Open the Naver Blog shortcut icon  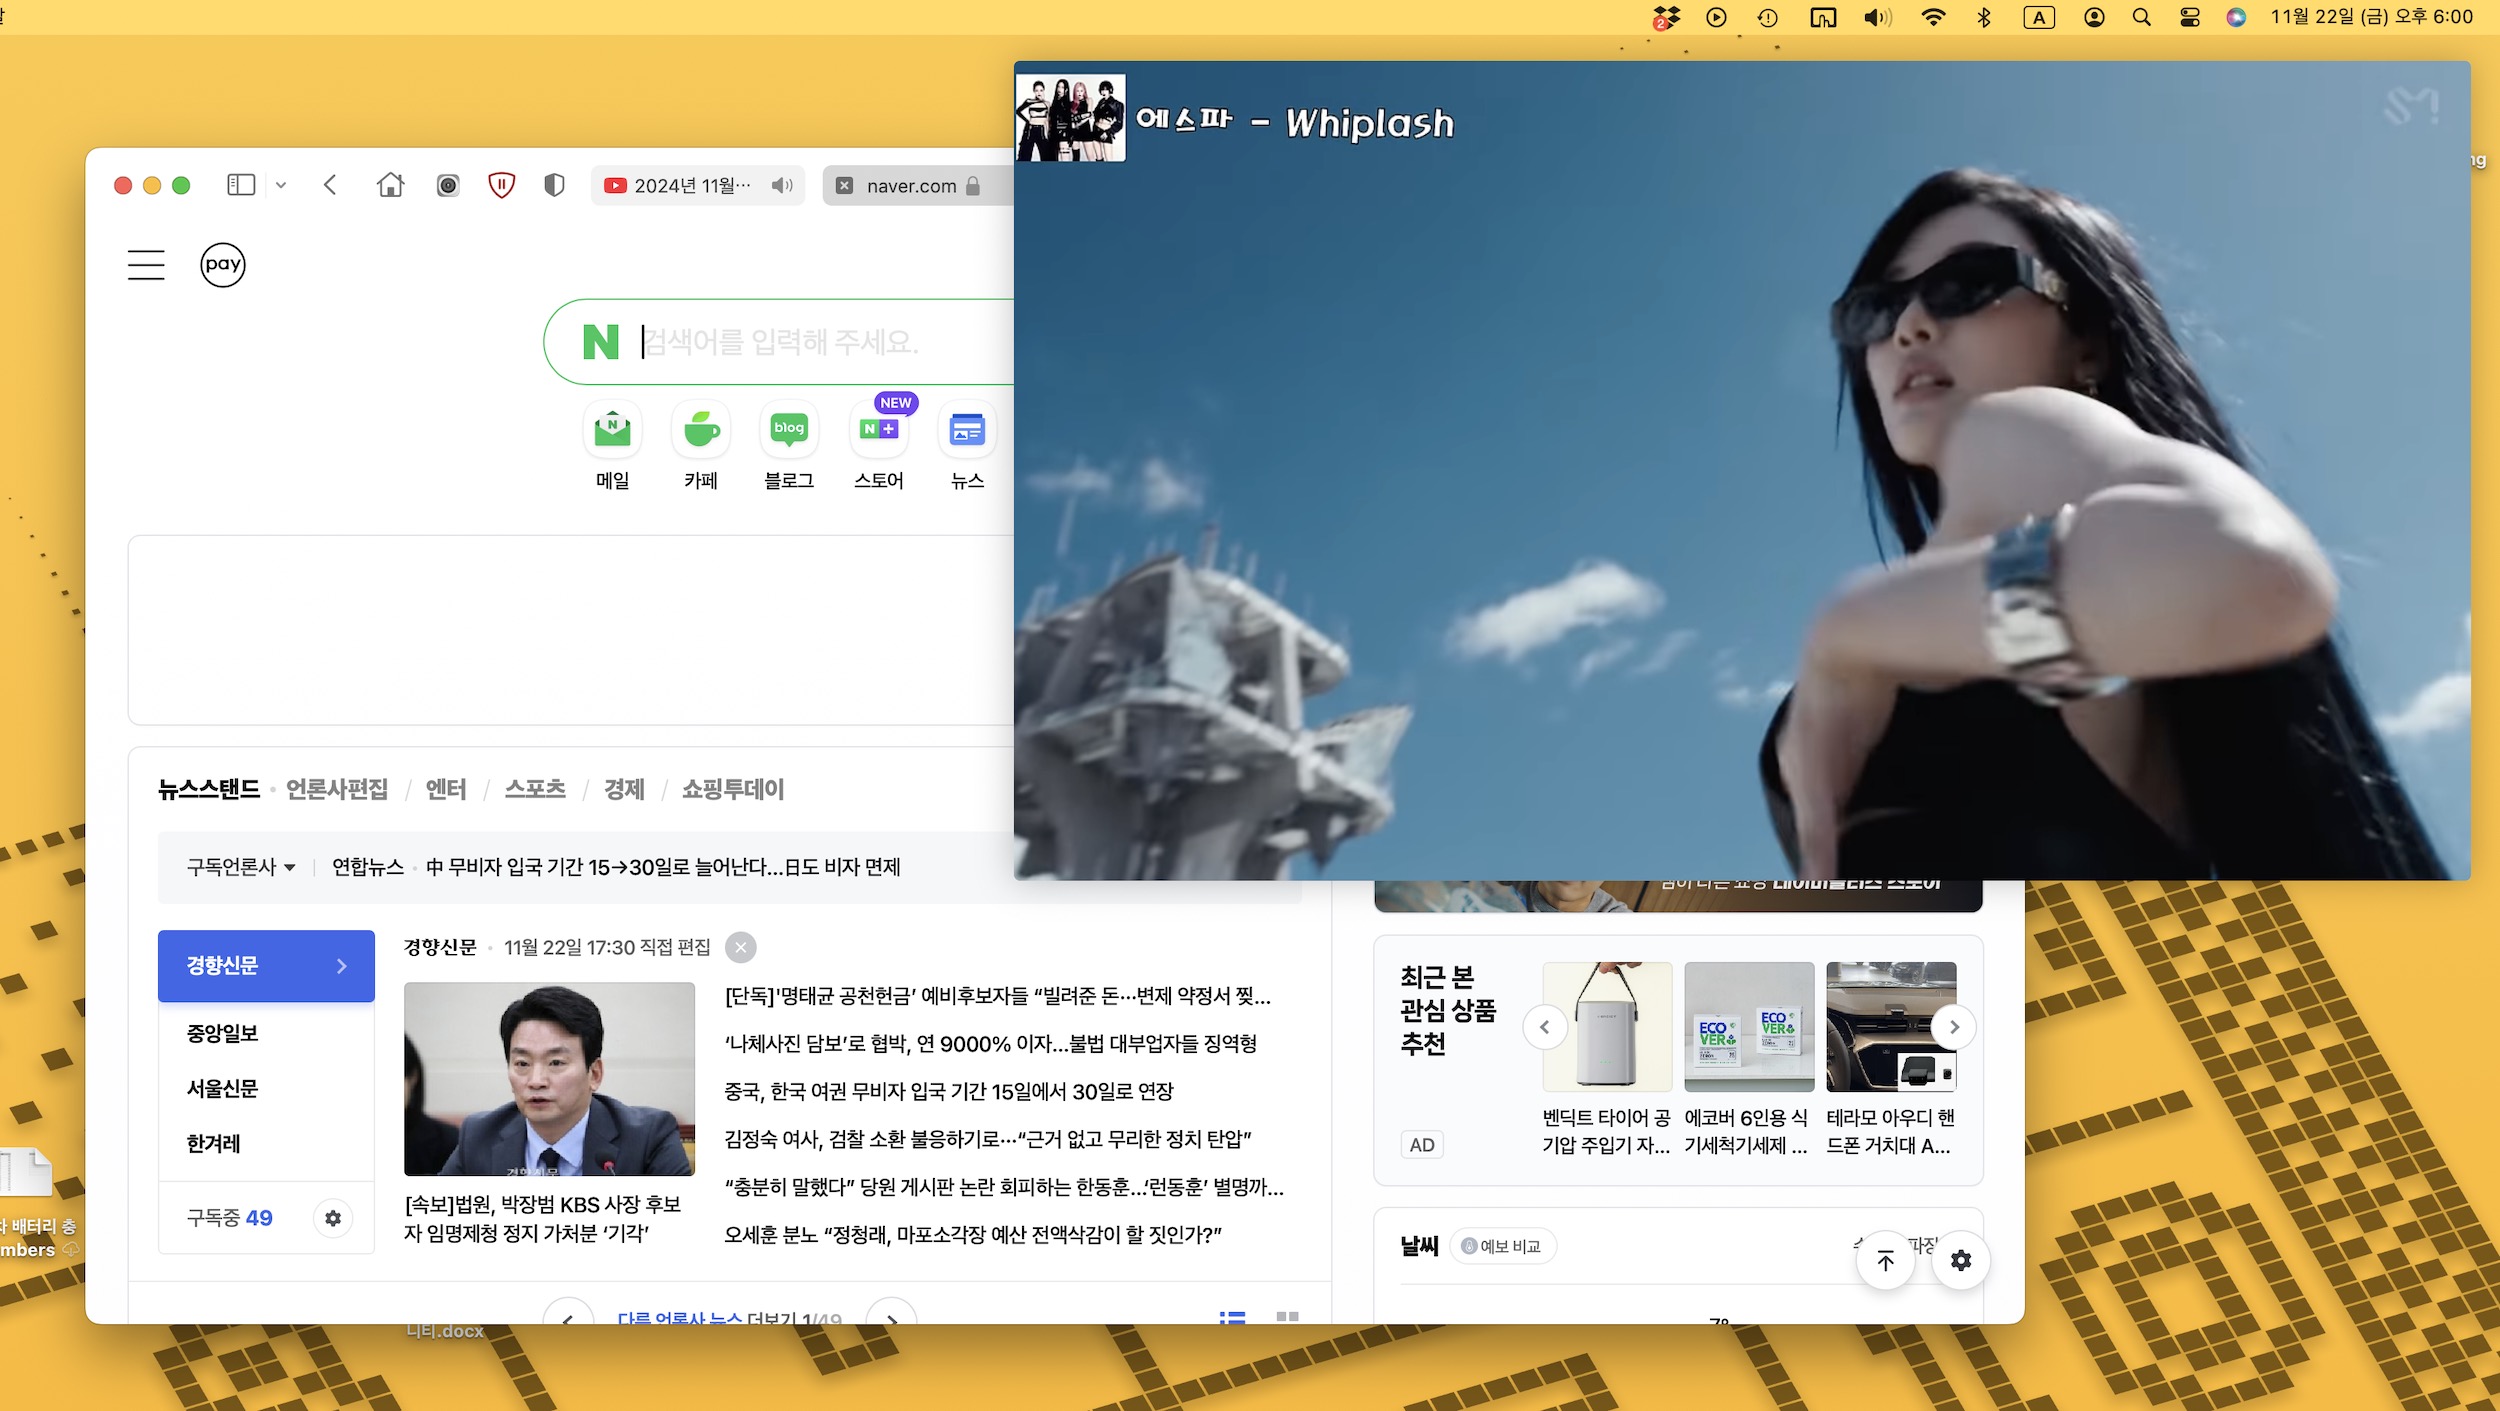(x=789, y=430)
